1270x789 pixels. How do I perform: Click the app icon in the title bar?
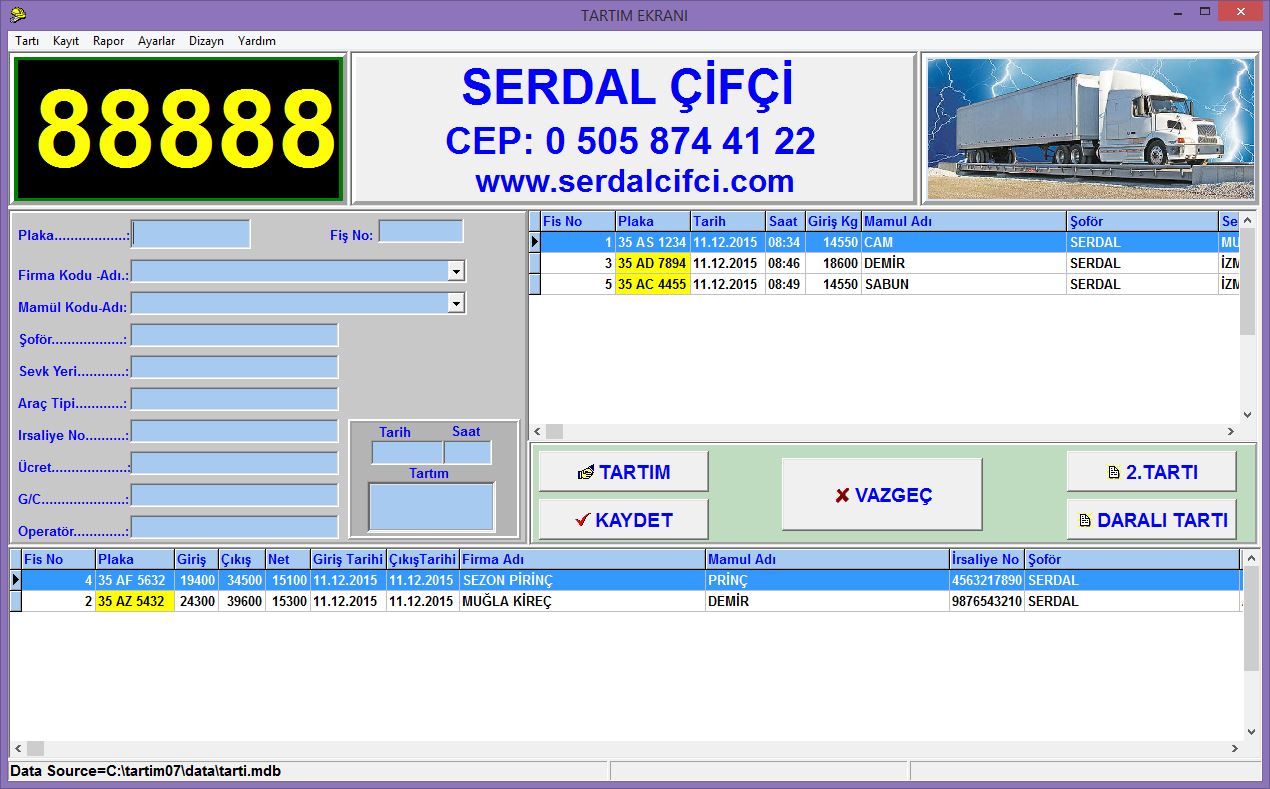(17, 15)
